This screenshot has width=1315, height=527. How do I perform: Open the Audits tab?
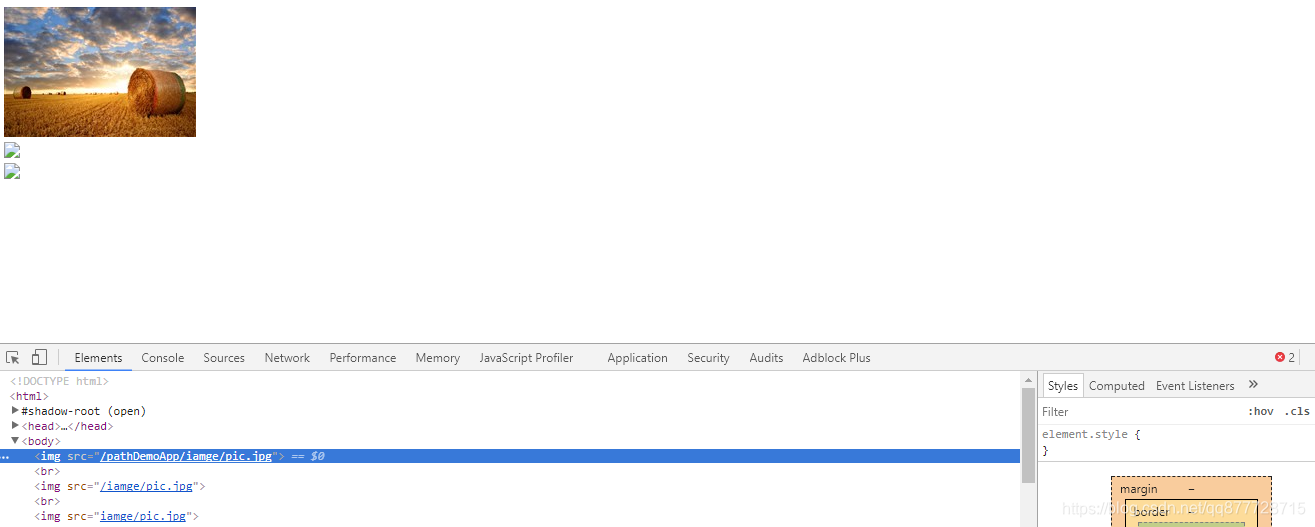point(766,358)
